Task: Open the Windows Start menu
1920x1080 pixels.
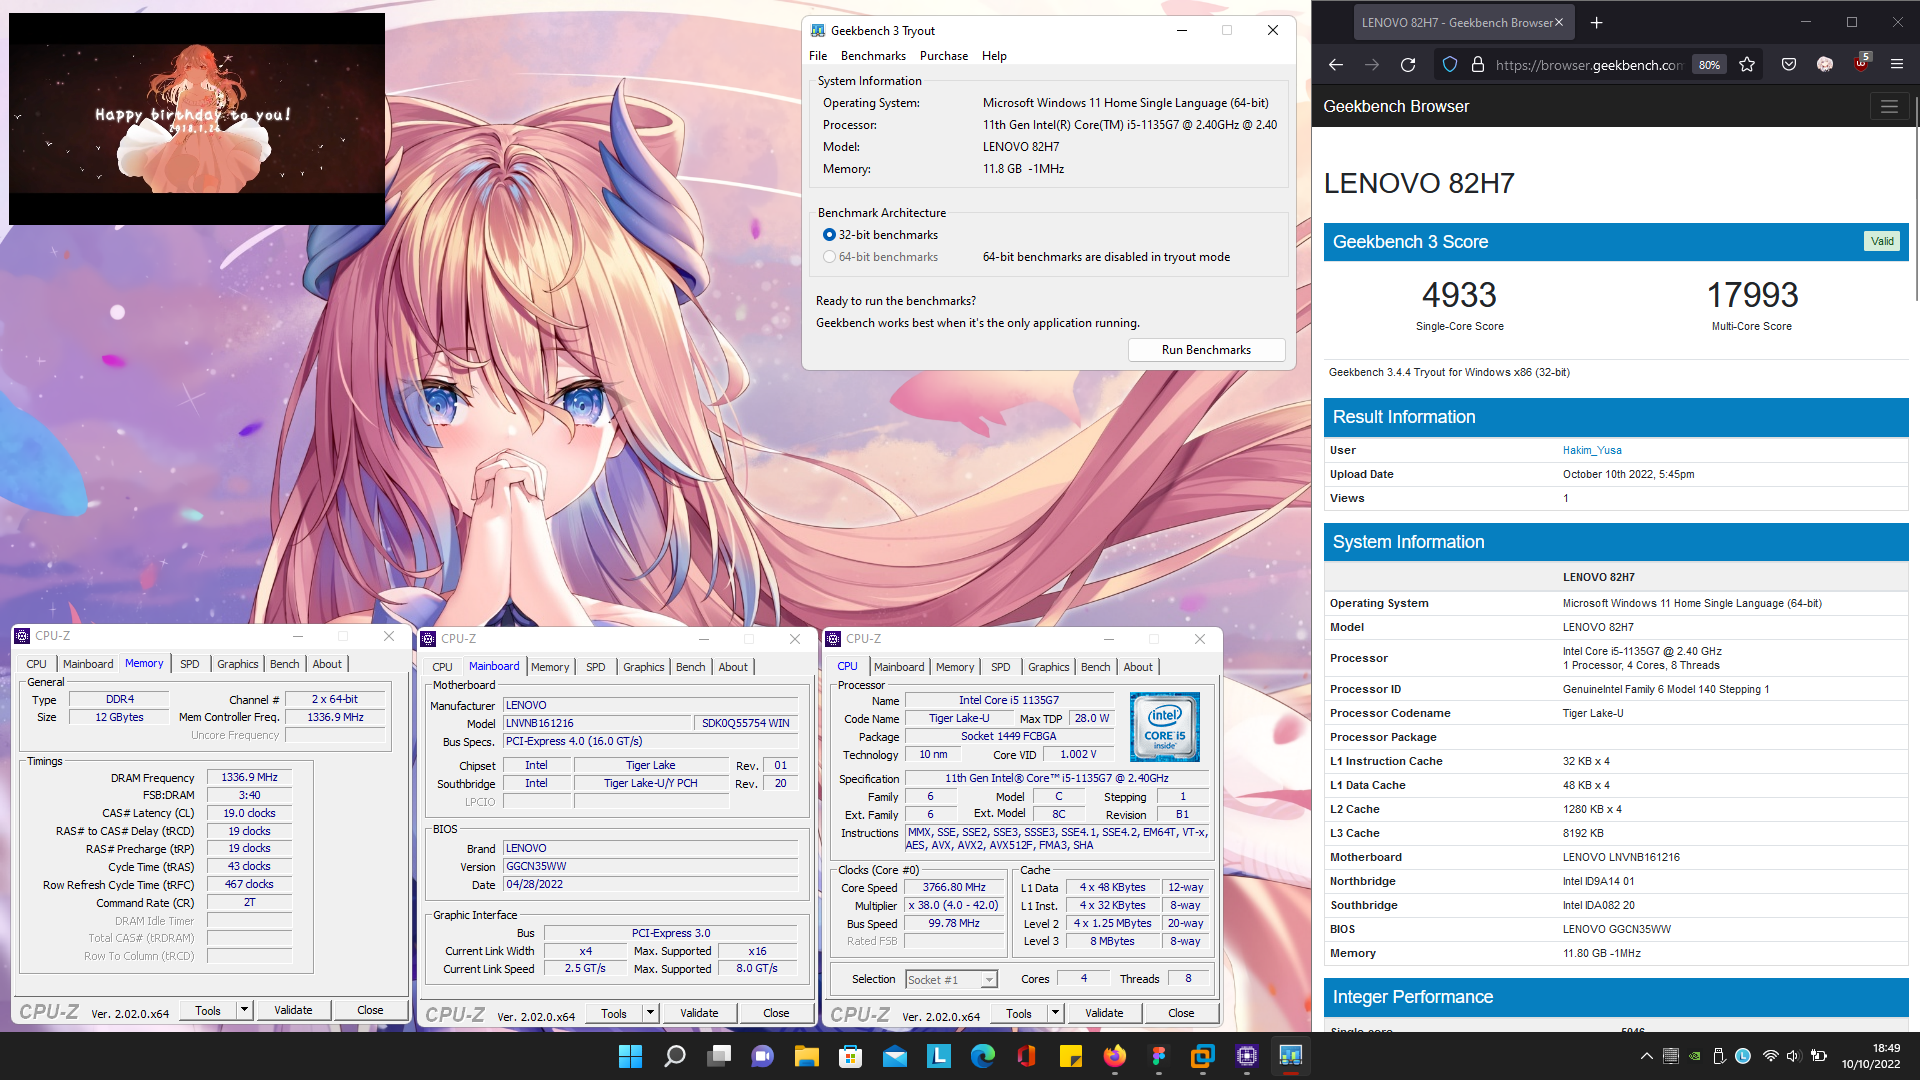Action: click(x=630, y=1056)
